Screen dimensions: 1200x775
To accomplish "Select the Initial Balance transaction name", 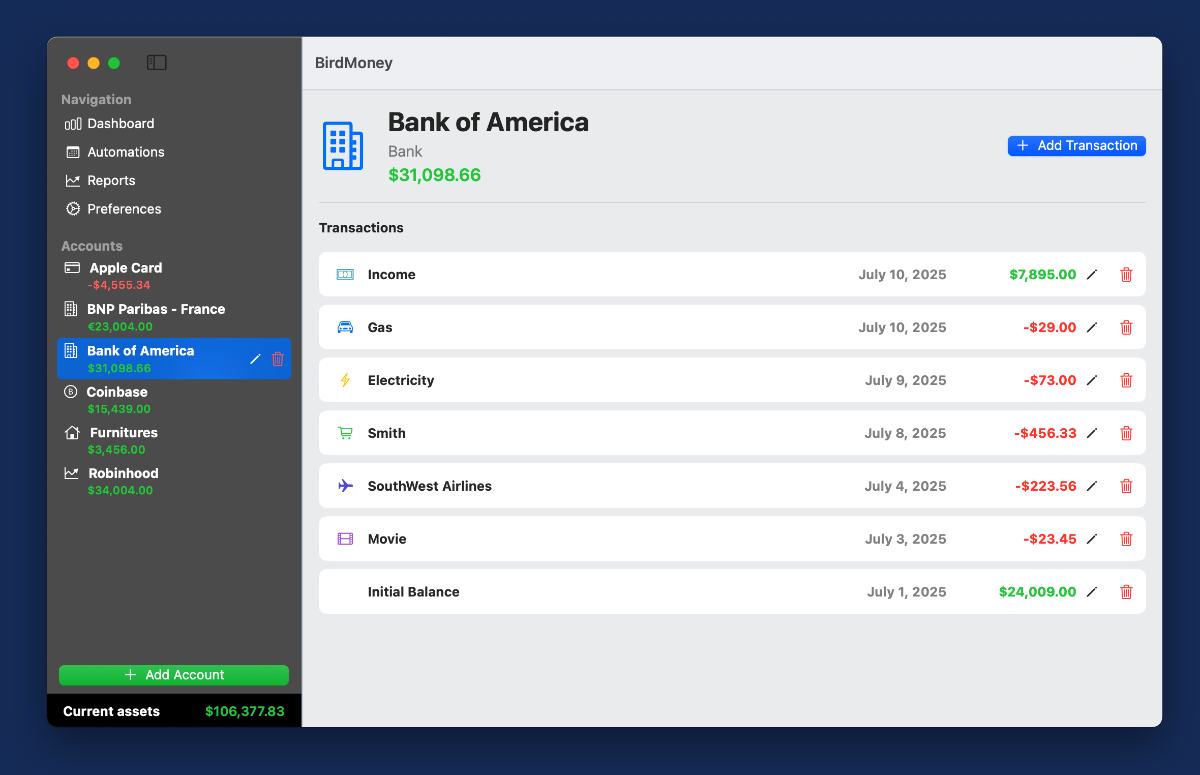I will click(x=414, y=592).
